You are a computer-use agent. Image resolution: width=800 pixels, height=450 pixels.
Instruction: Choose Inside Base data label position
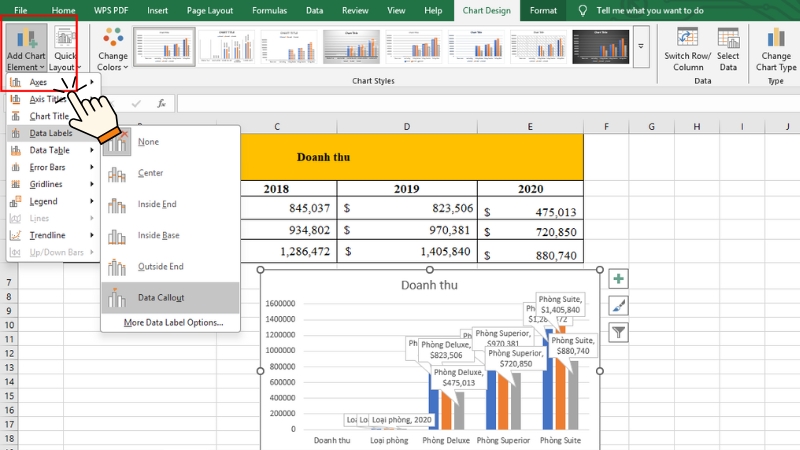tap(170, 235)
